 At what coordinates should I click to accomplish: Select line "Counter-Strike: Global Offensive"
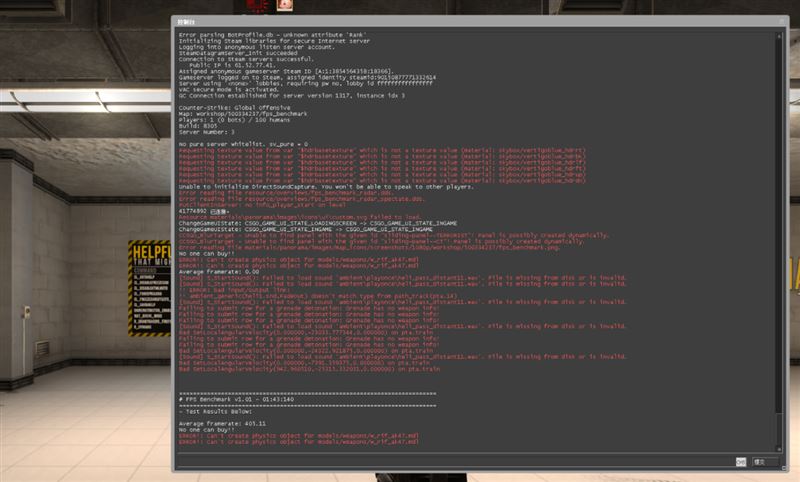click(x=234, y=108)
